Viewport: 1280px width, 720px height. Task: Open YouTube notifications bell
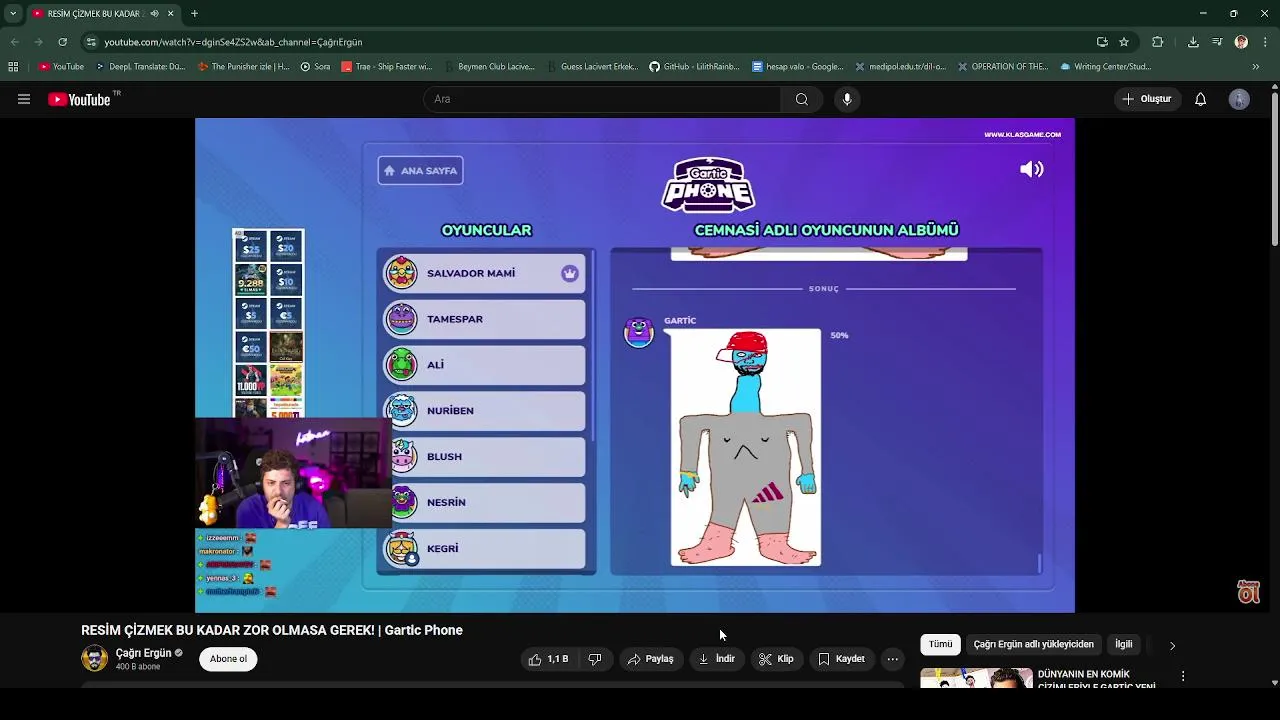[x=1201, y=99]
